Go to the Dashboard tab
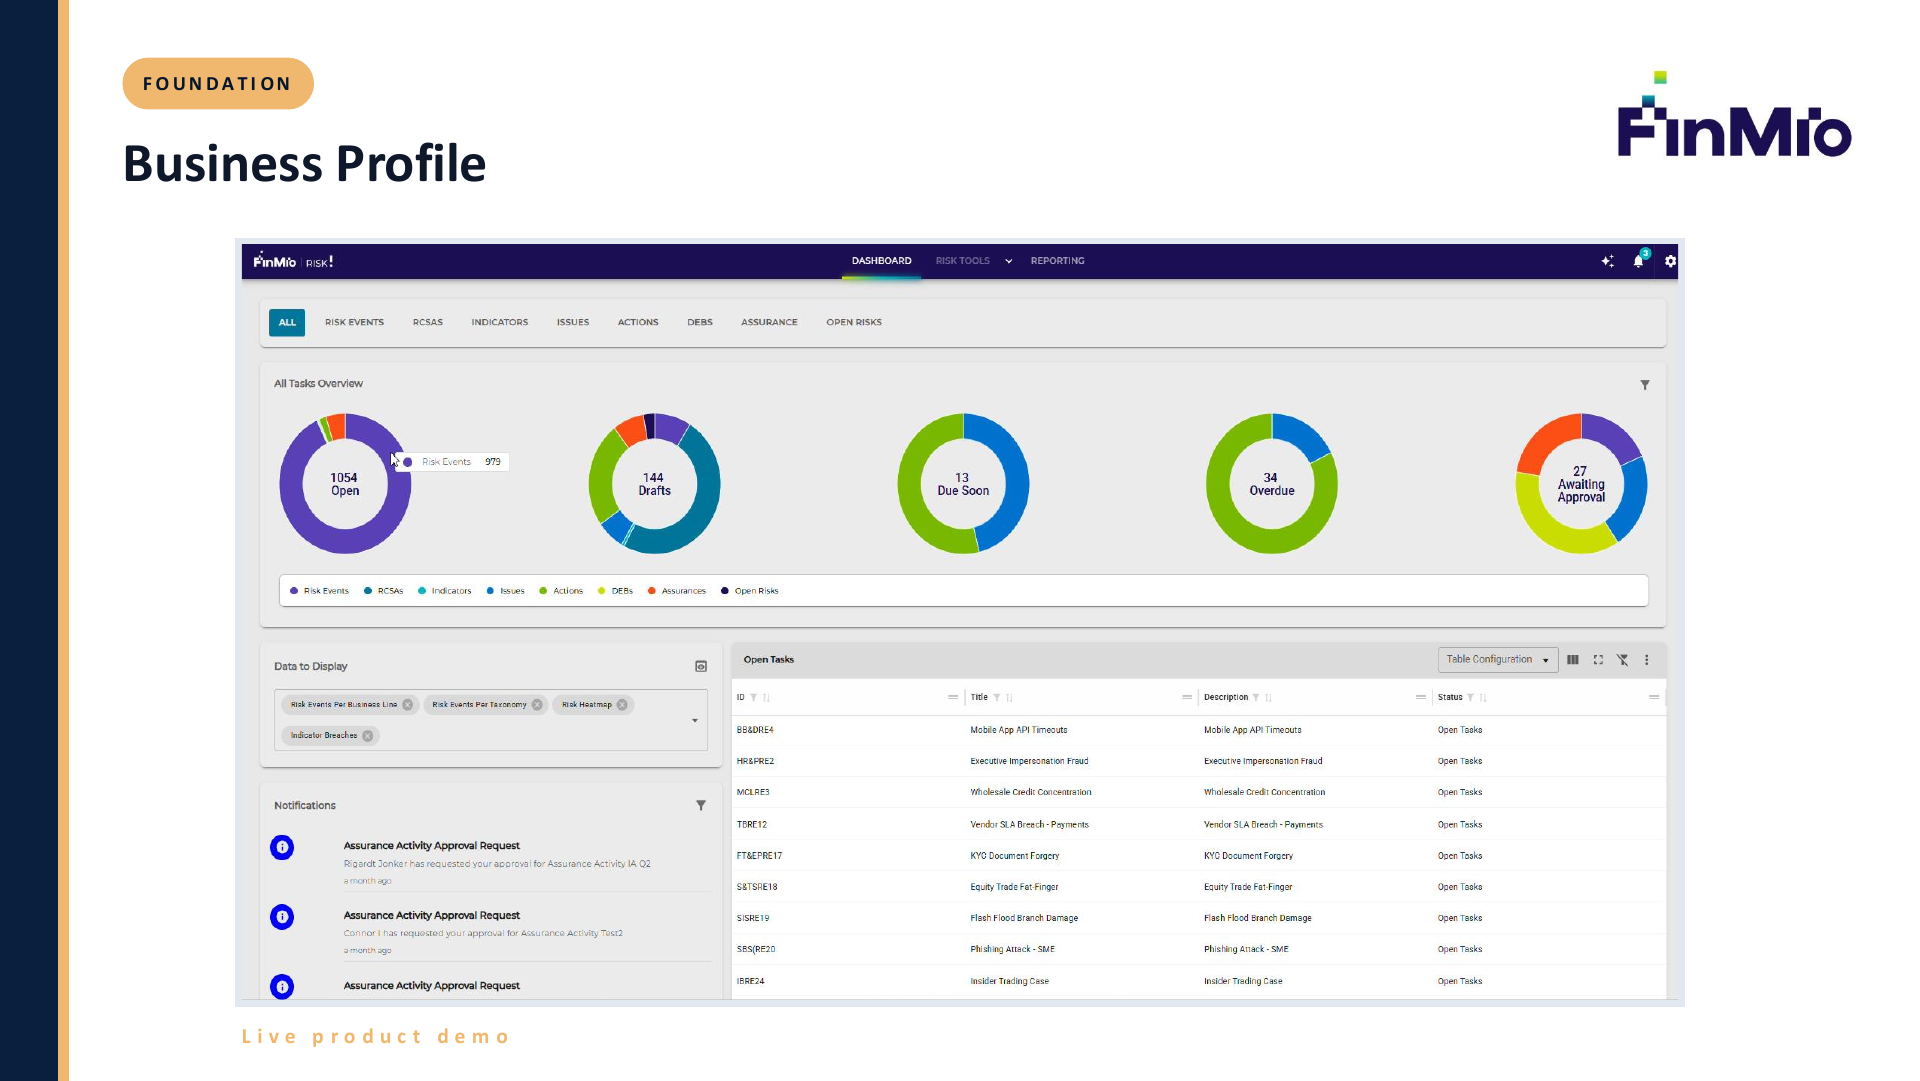 tap(881, 261)
